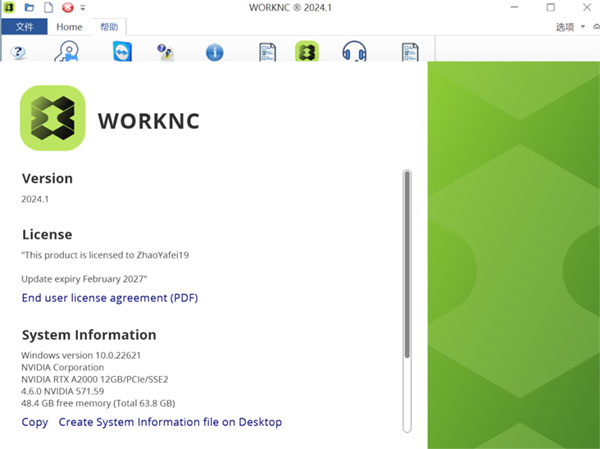Click 'NVIDIA RTX A2000 12GB/PCIe/SSE2' line

[95, 379]
